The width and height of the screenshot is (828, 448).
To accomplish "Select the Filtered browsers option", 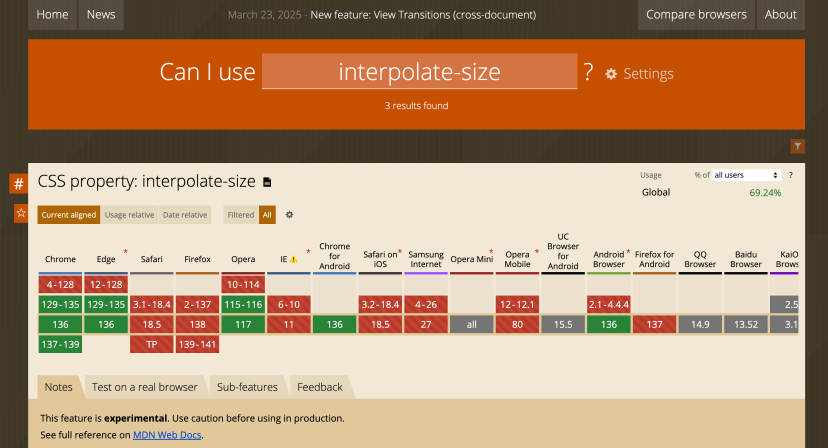I will click(241, 214).
